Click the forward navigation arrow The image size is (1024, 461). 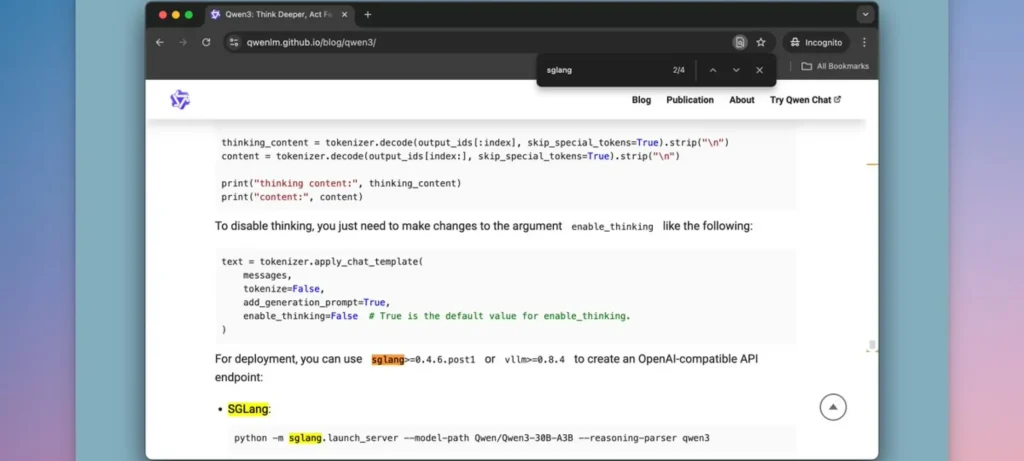pos(183,42)
